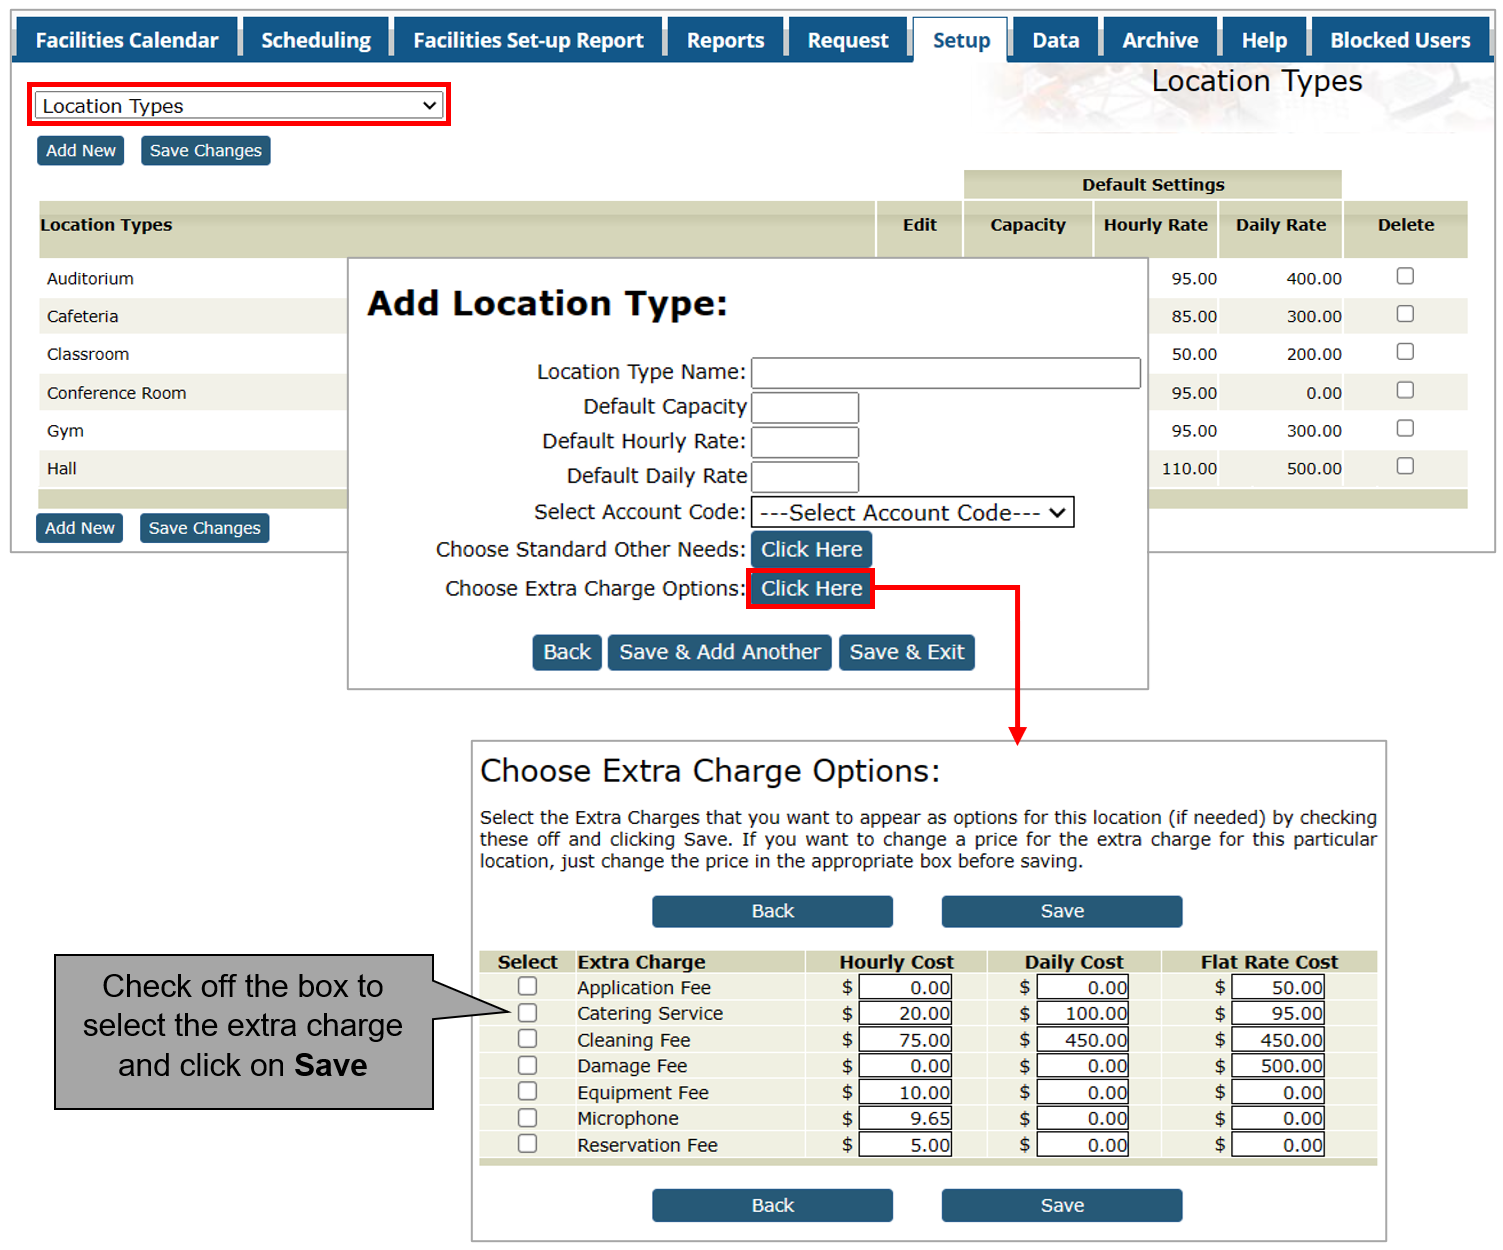Click Here for Standard Other Needs
This screenshot has width=1503, height=1250.
click(x=812, y=549)
